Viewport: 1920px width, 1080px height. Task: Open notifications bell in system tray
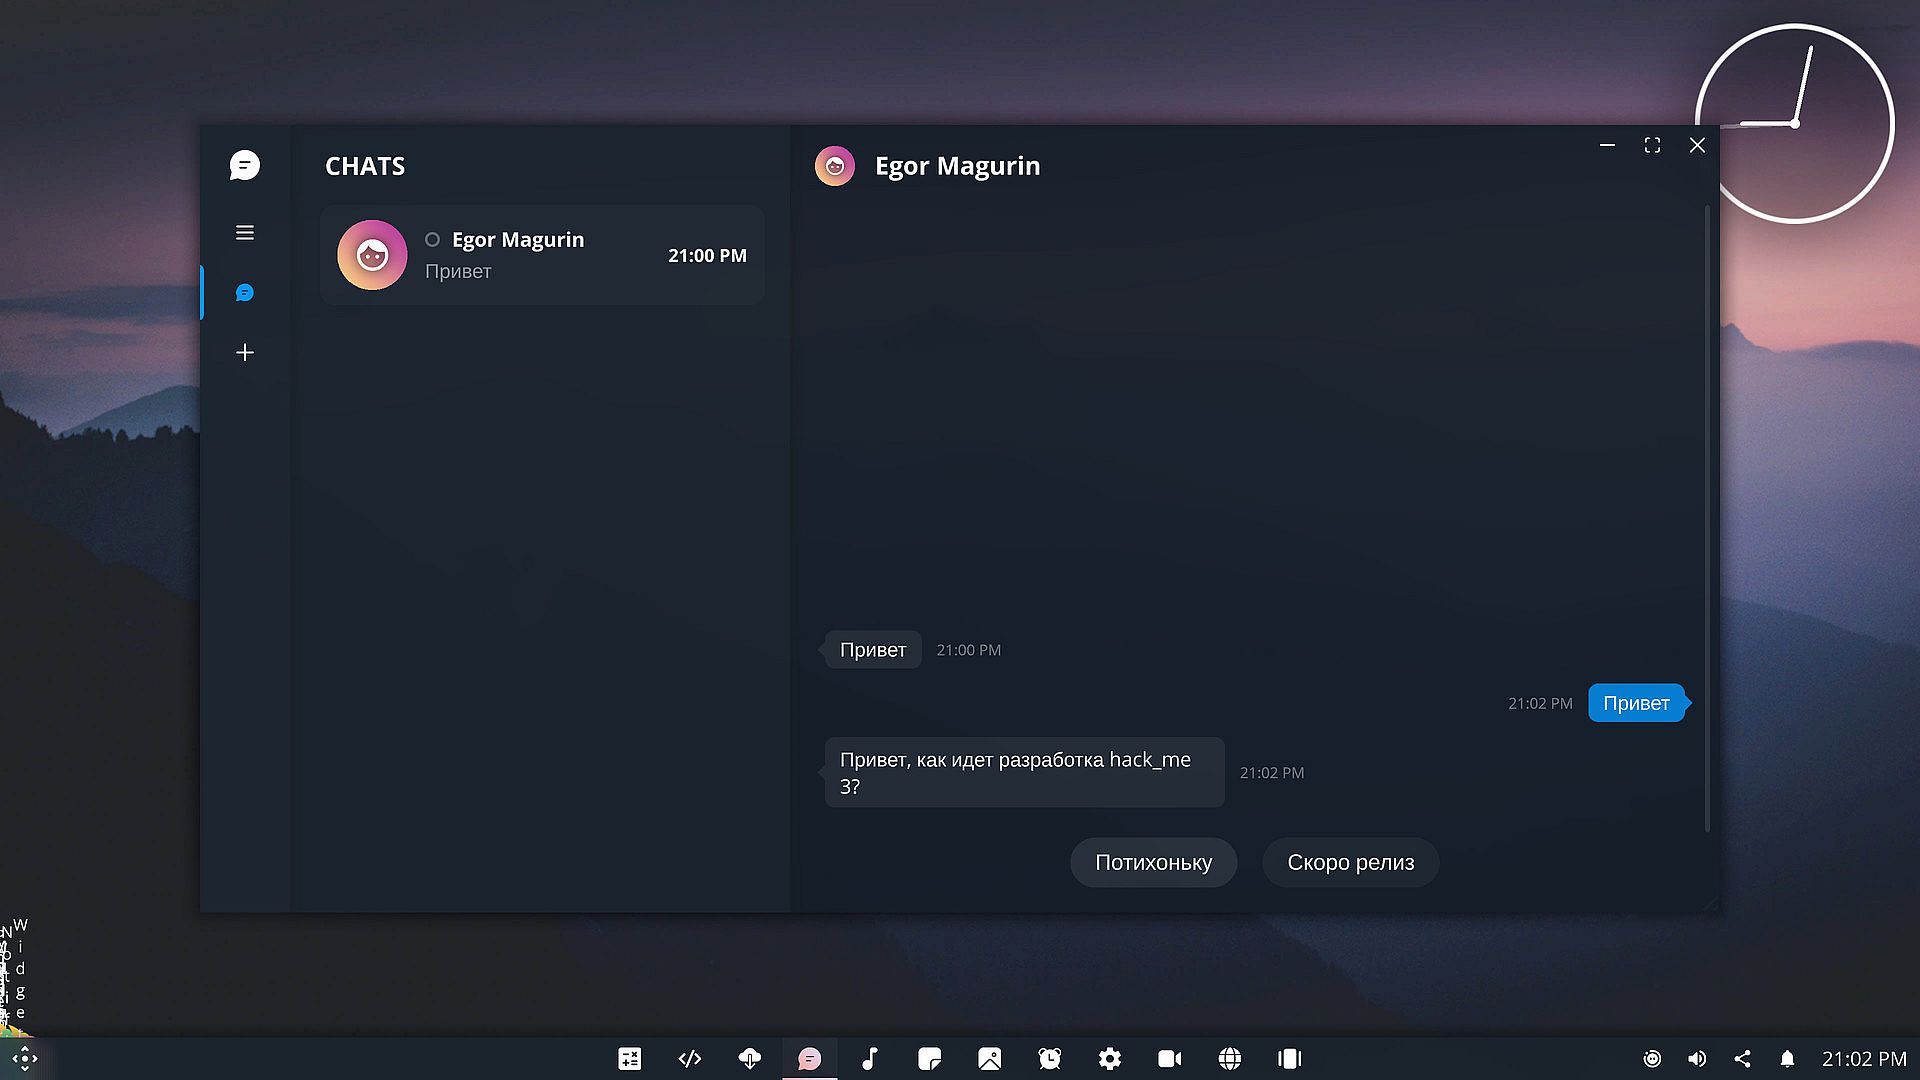(1787, 1059)
